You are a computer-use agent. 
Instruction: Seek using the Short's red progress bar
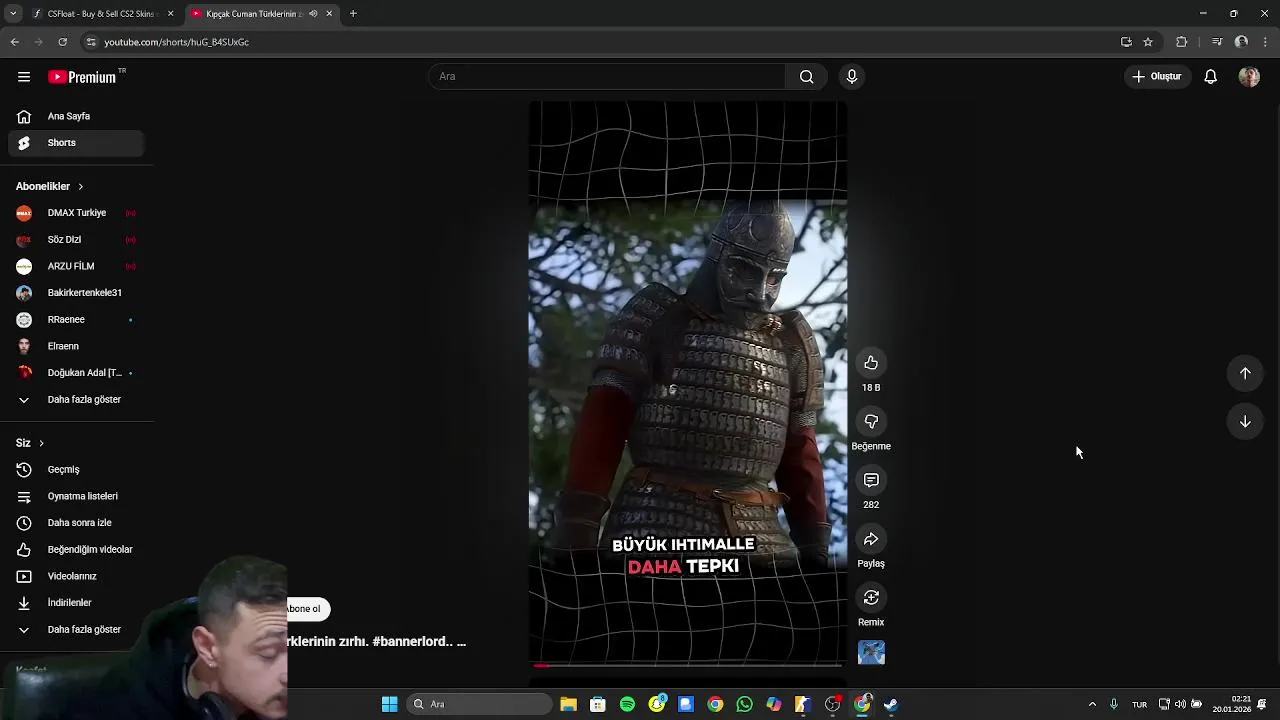point(687,665)
